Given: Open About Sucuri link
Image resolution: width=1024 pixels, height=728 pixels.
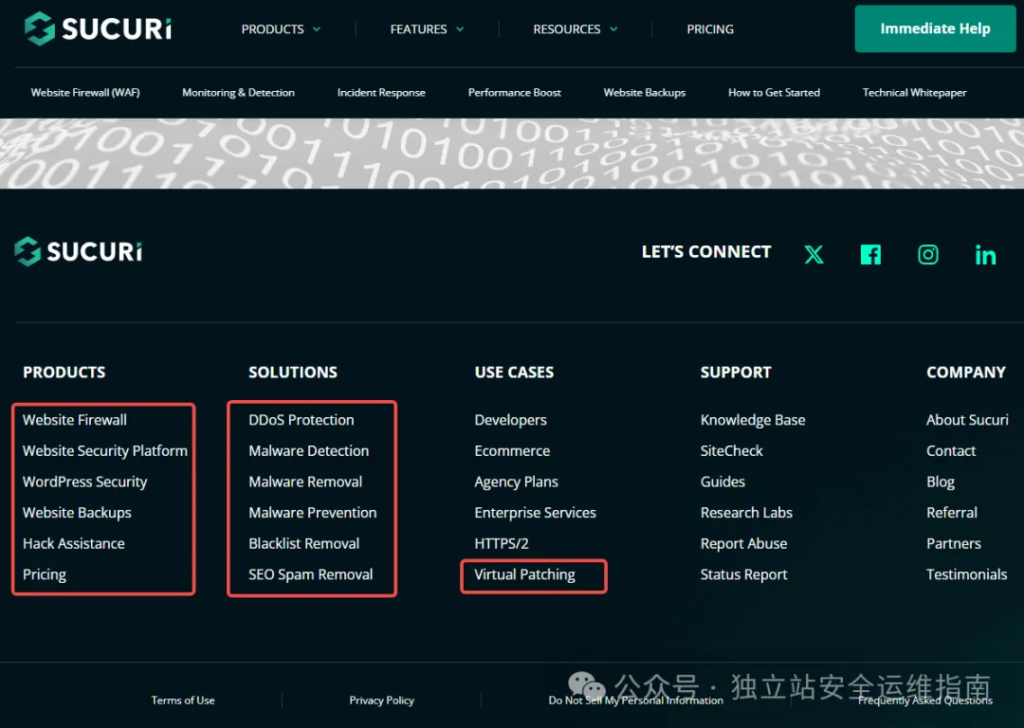Looking at the screenshot, I should click(967, 420).
